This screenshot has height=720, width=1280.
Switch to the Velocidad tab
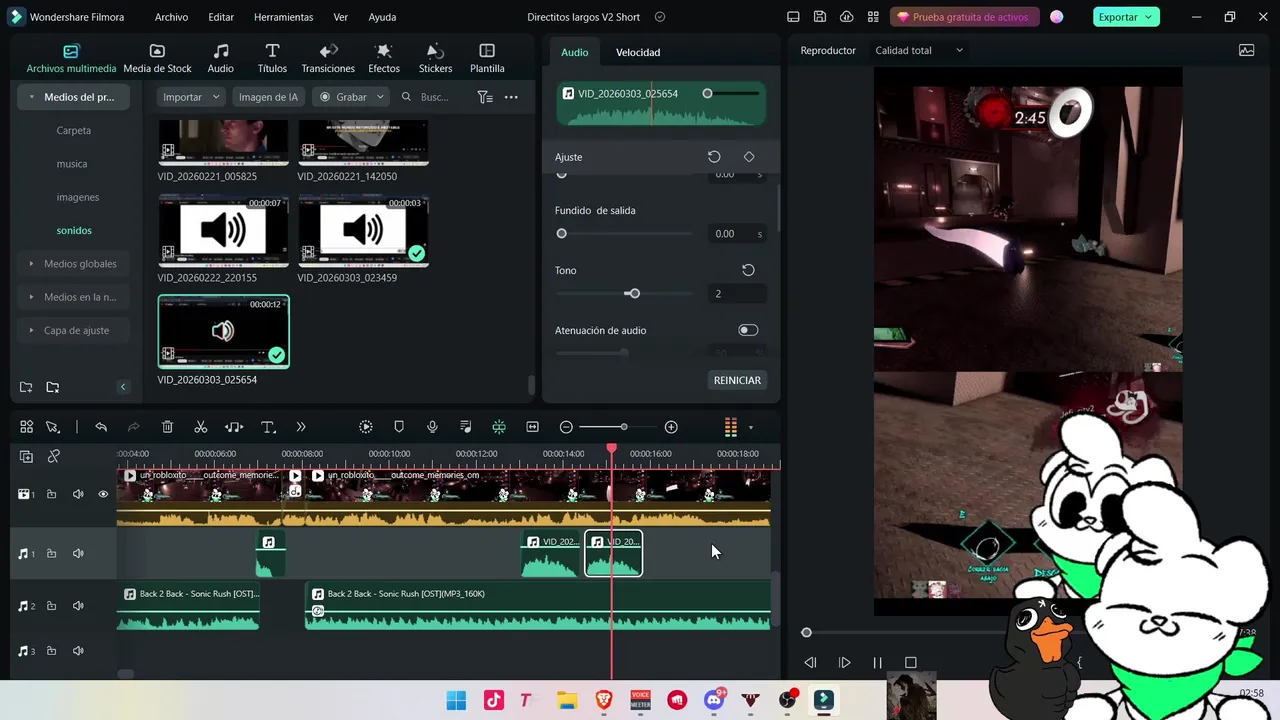click(x=638, y=52)
